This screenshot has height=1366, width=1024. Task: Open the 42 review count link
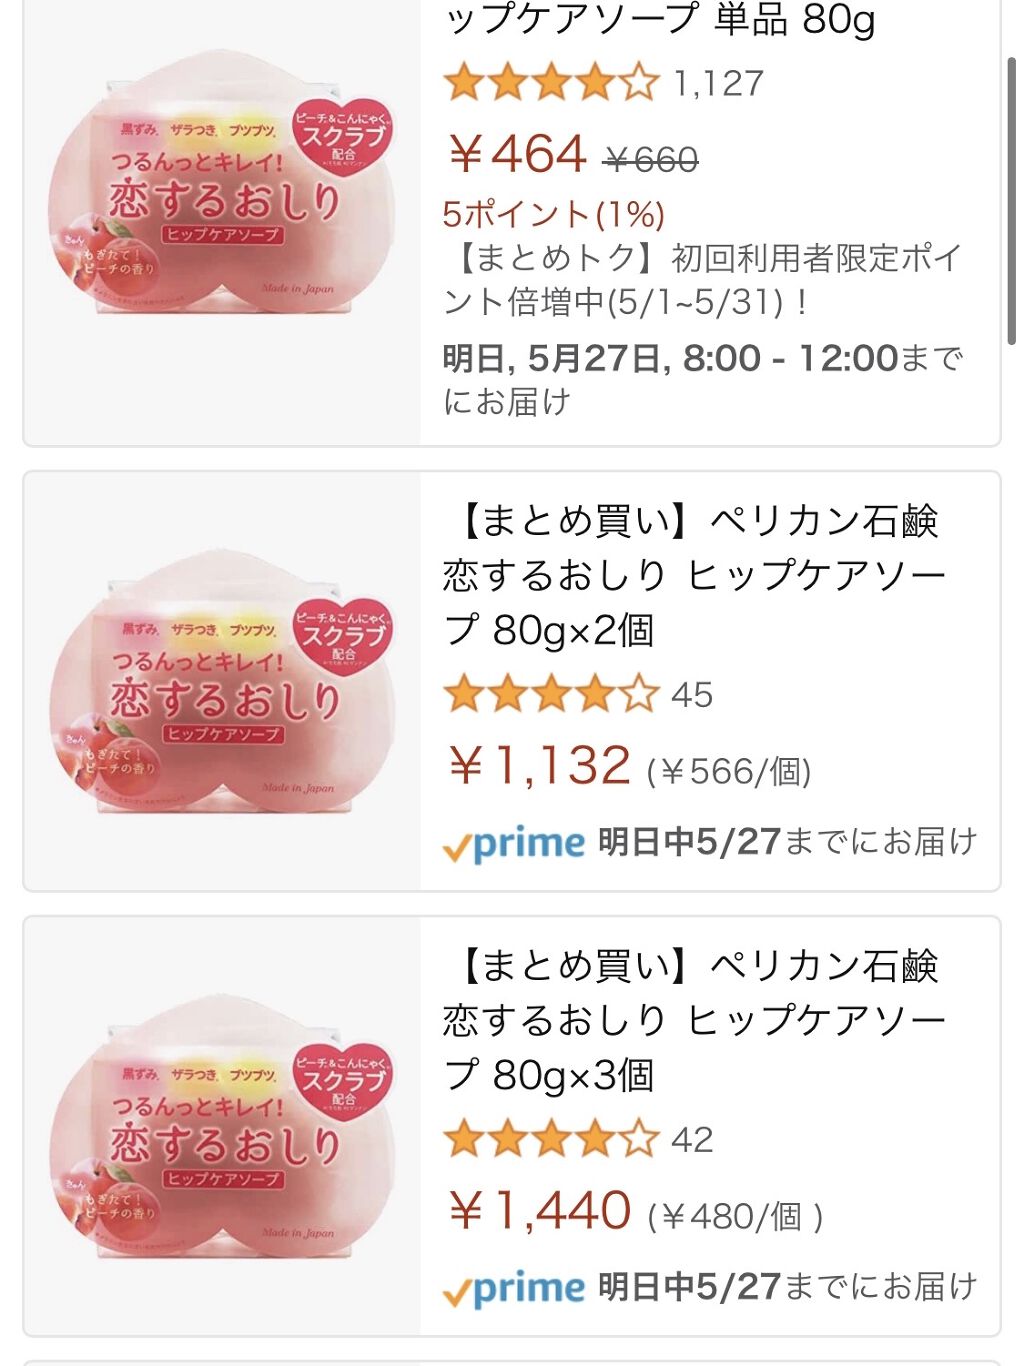pyautogui.click(x=692, y=1139)
